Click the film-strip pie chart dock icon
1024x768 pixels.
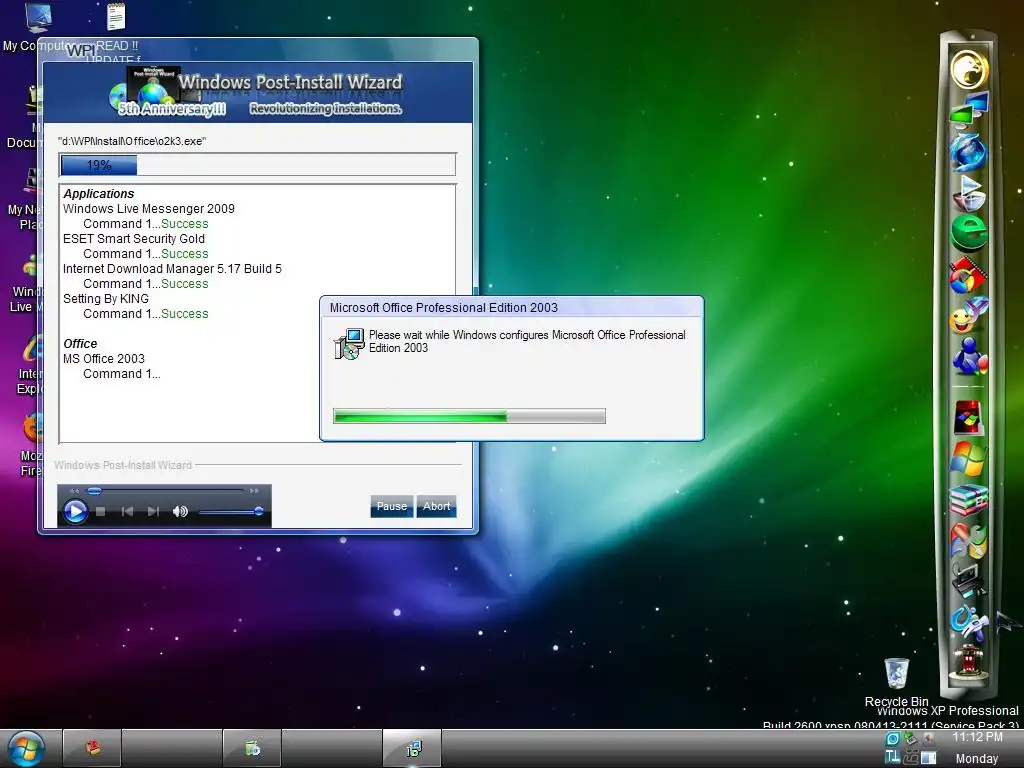pos(968,276)
